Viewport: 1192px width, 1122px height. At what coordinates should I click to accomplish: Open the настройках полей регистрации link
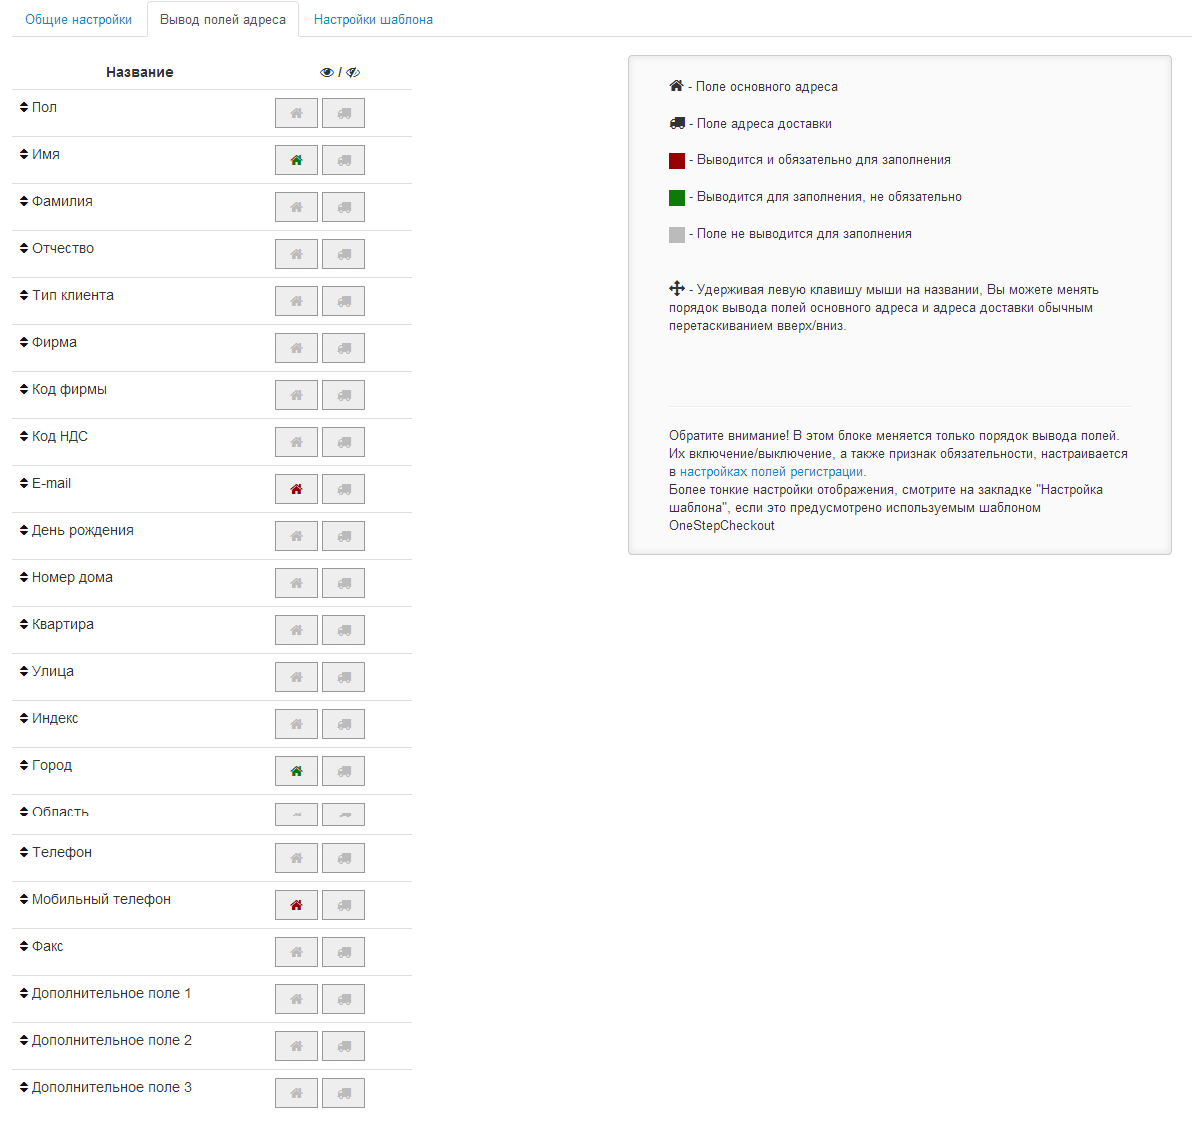(771, 472)
